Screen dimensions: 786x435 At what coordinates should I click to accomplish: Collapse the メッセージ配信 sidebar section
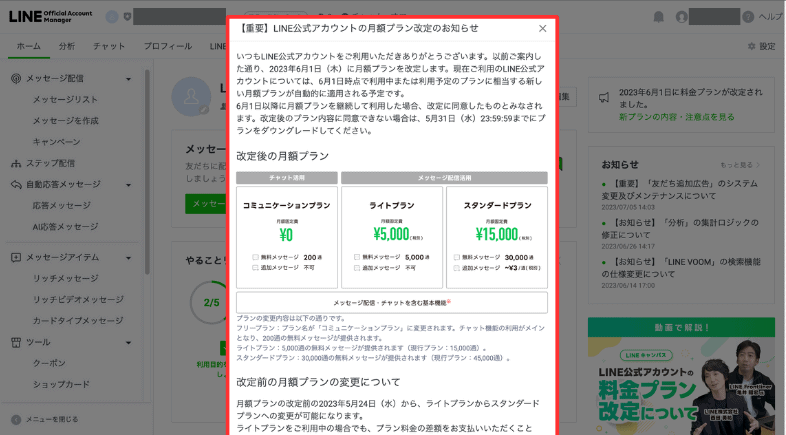(128, 79)
